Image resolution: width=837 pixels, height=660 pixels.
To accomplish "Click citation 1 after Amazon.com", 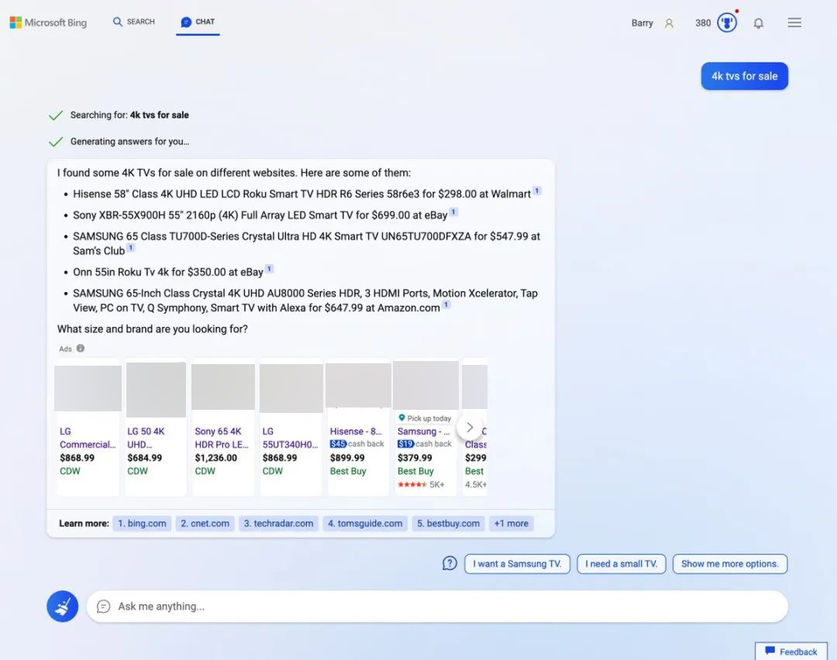I will click(x=446, y=305).
